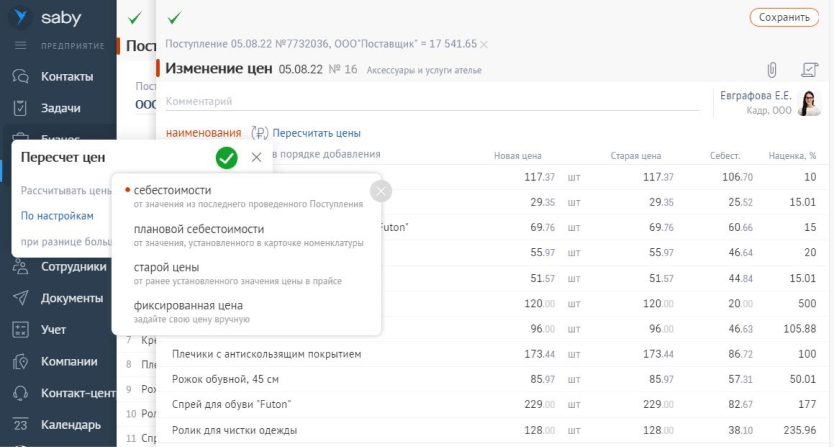Click the Документы paper plane icon
This screenshot has width=834, height=447.
[20, 298]
